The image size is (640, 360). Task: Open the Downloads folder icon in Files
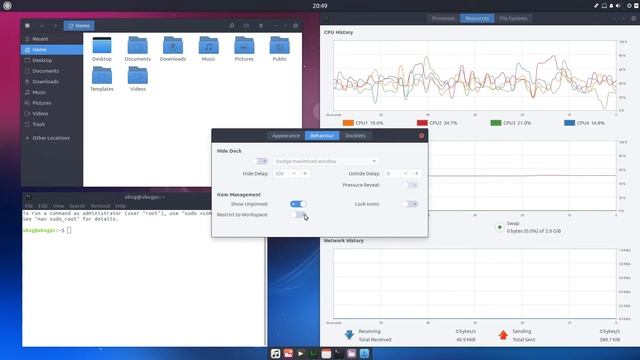173,45
